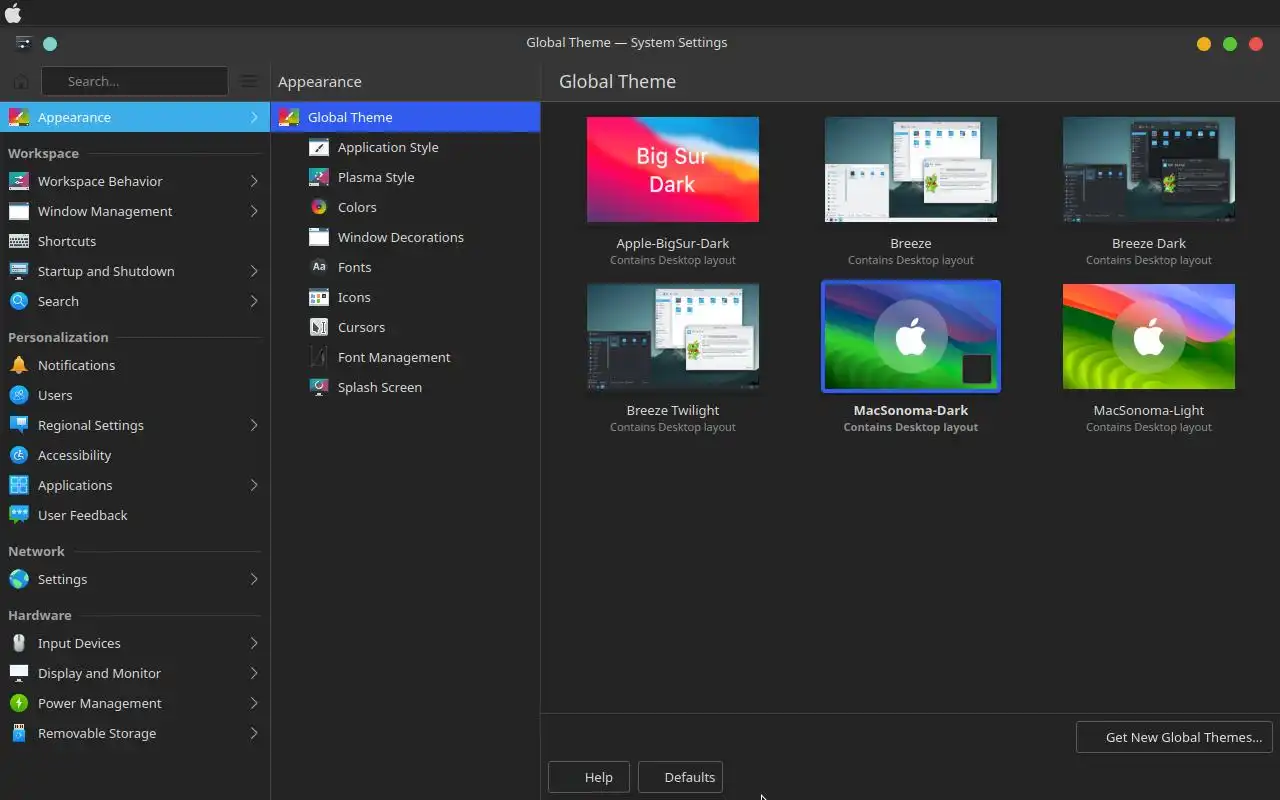This screenshot has width=1280, height=800.
Task: Click the Plasma Style icon
Action: pos(319,177)
